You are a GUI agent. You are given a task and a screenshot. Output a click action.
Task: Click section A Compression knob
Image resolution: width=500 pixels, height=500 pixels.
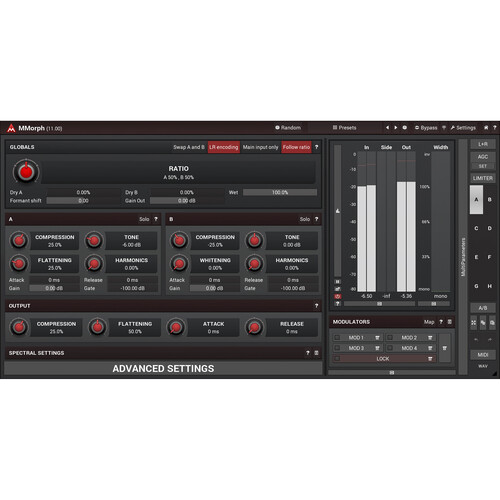[x=19, y=240]
